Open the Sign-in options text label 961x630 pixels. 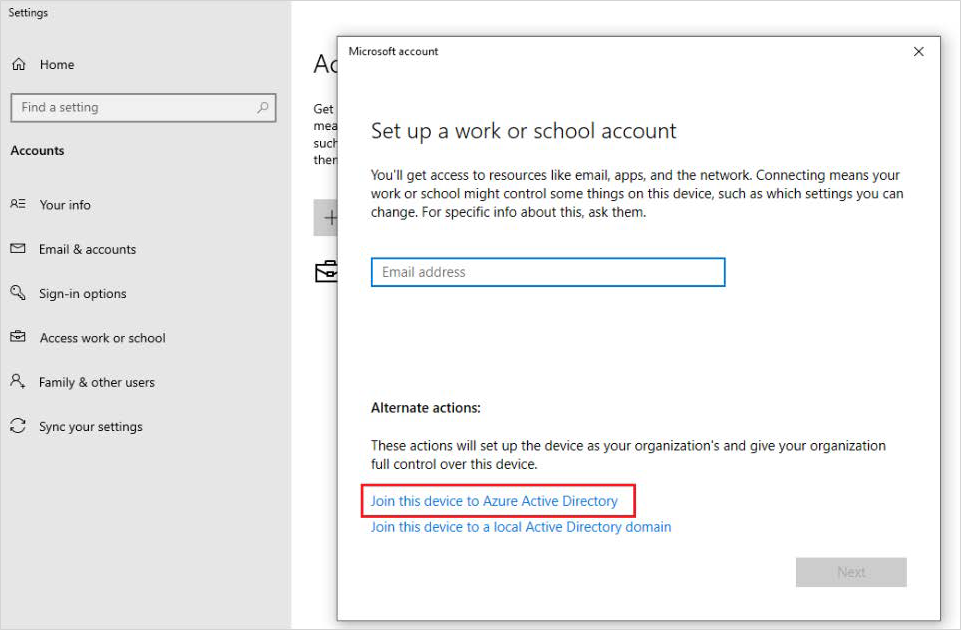[x=83, y=294]
